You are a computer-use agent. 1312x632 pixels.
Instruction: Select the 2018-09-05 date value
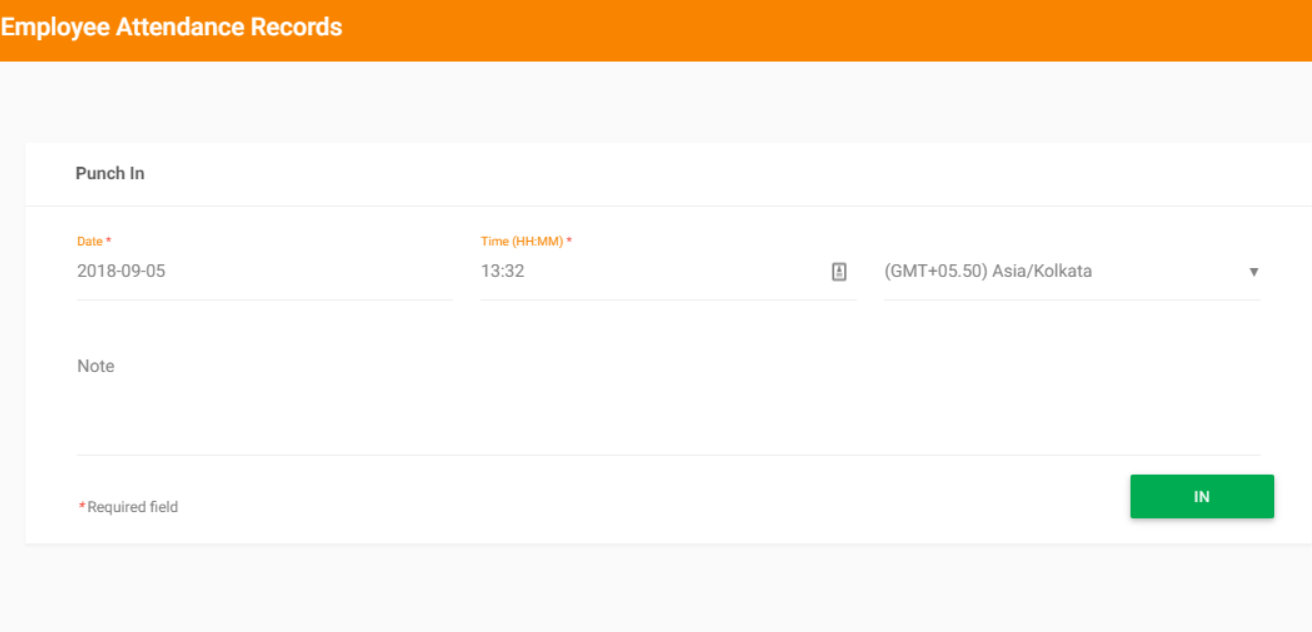pos(121,271)
